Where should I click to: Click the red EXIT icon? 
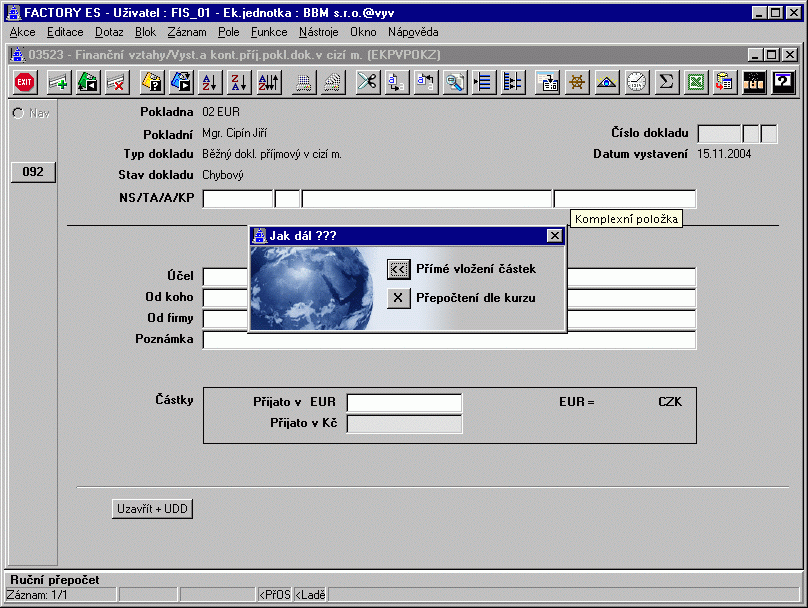pyautogui.click(x=24, y=82)
